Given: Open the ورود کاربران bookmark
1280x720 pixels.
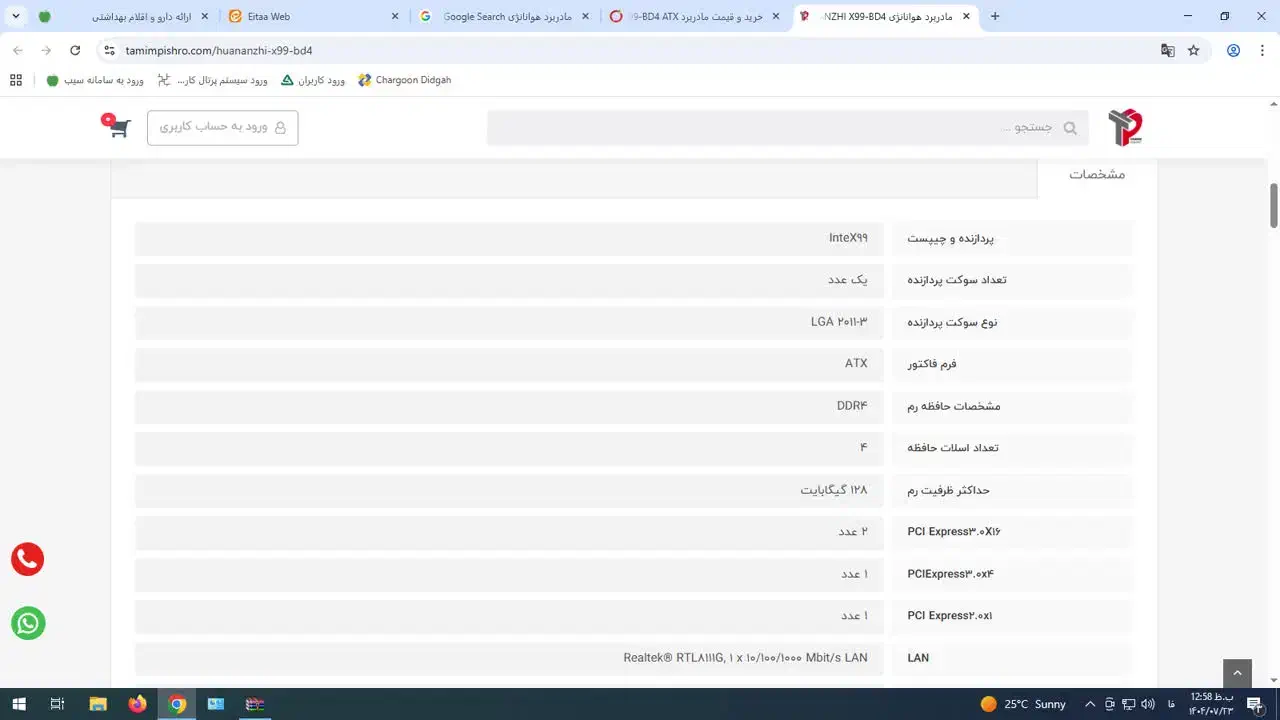Looking at the screenshot, I should [312, 80].
